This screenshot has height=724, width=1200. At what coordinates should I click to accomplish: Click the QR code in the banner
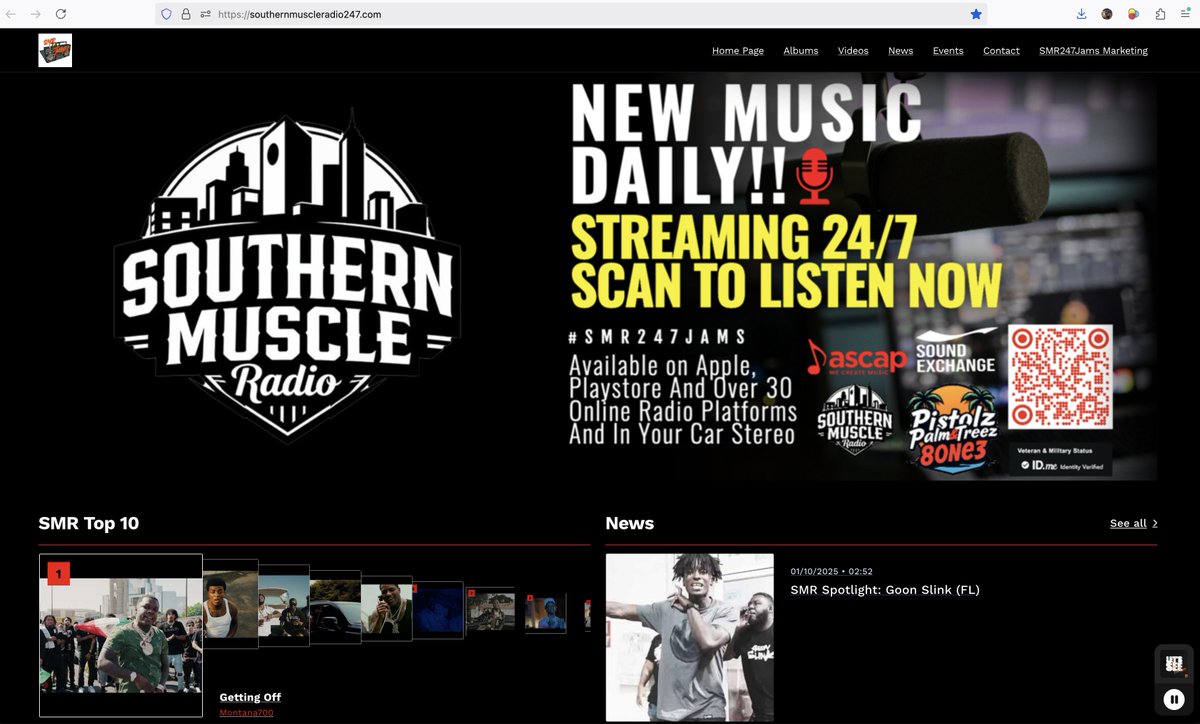tap(1060, 377)
